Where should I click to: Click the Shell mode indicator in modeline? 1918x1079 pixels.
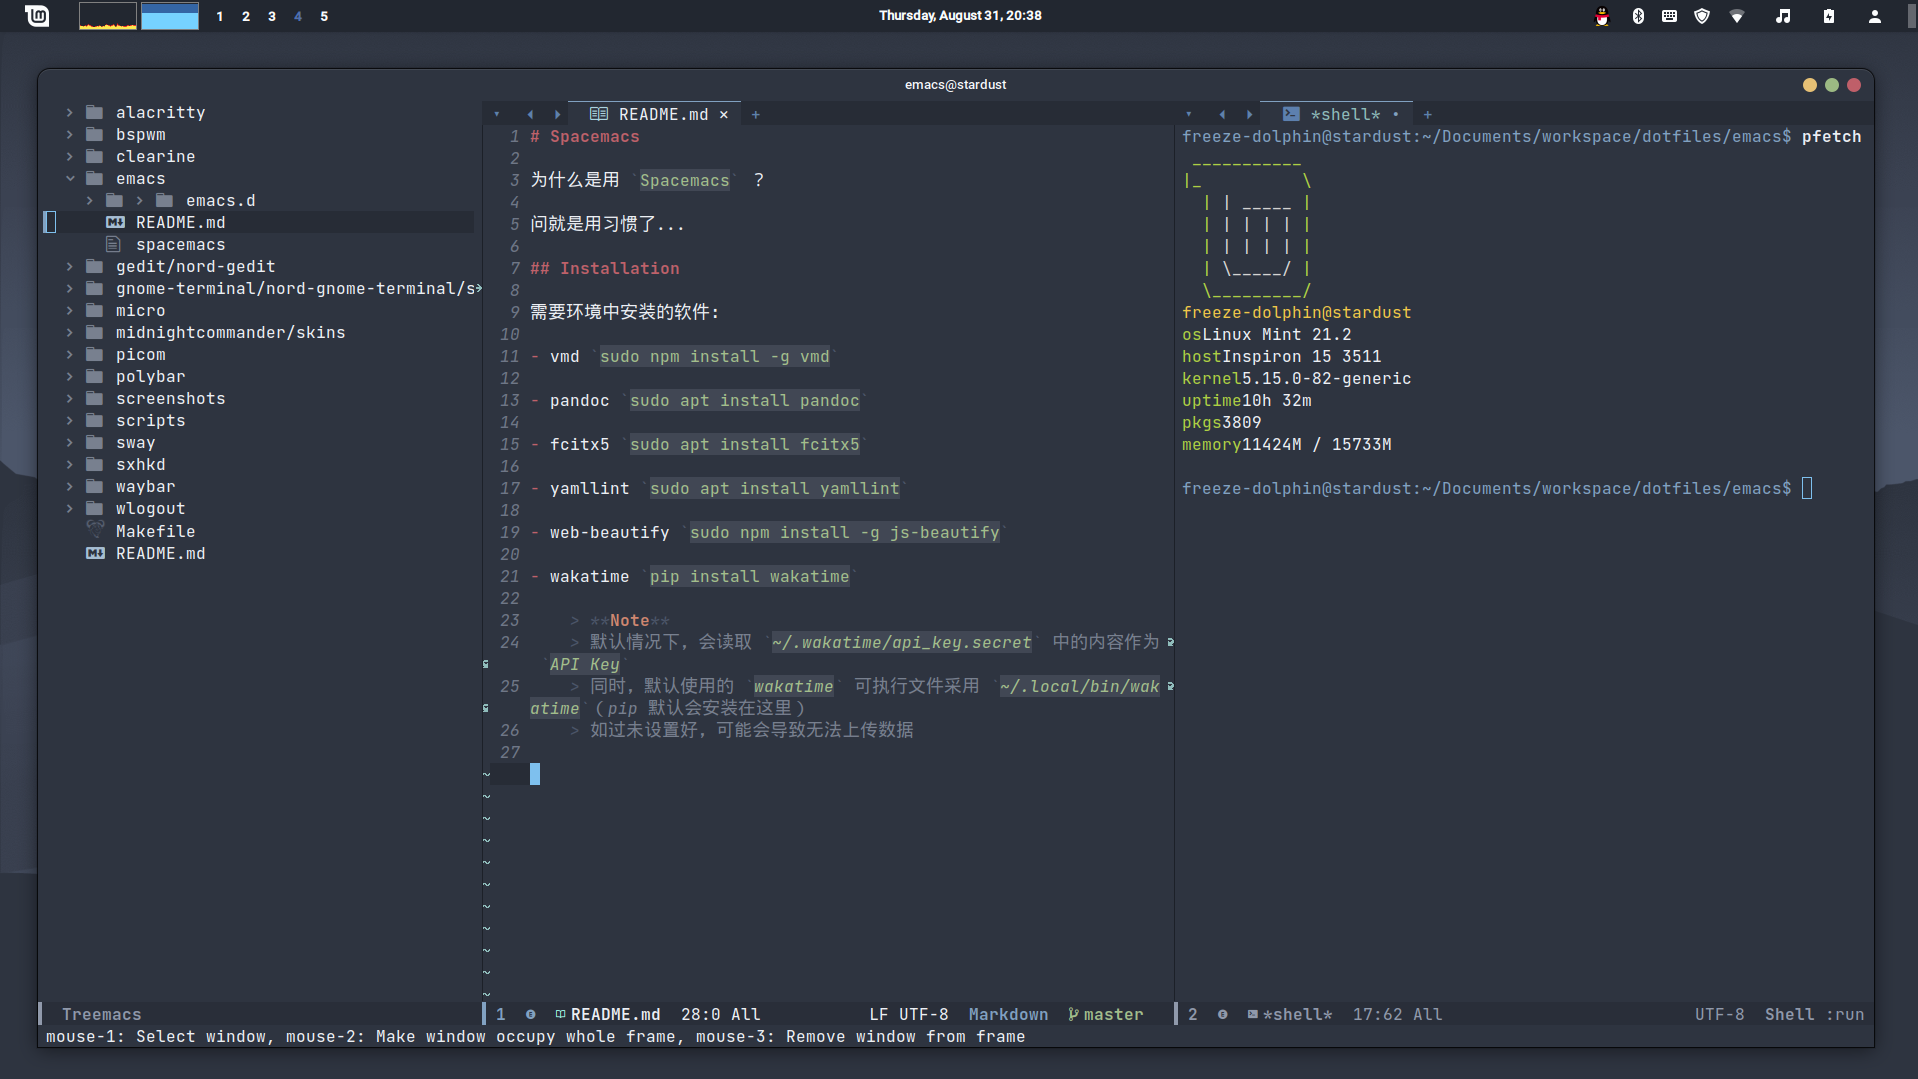(1790, 1014)
